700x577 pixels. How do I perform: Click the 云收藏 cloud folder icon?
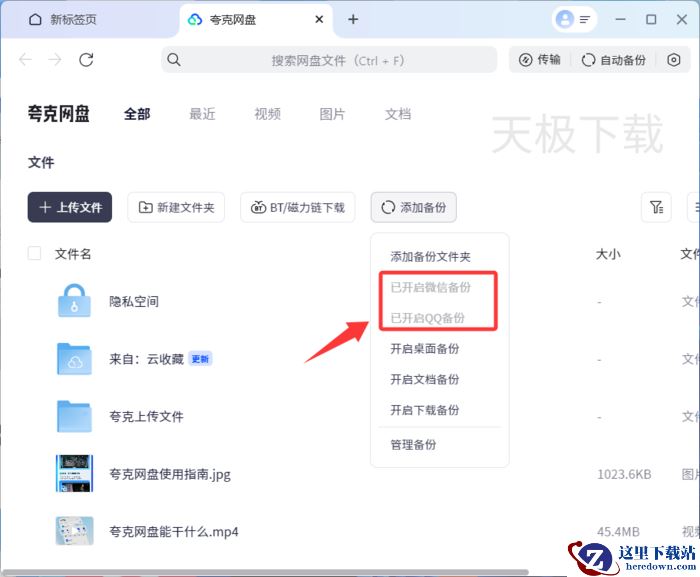point(75,359)
